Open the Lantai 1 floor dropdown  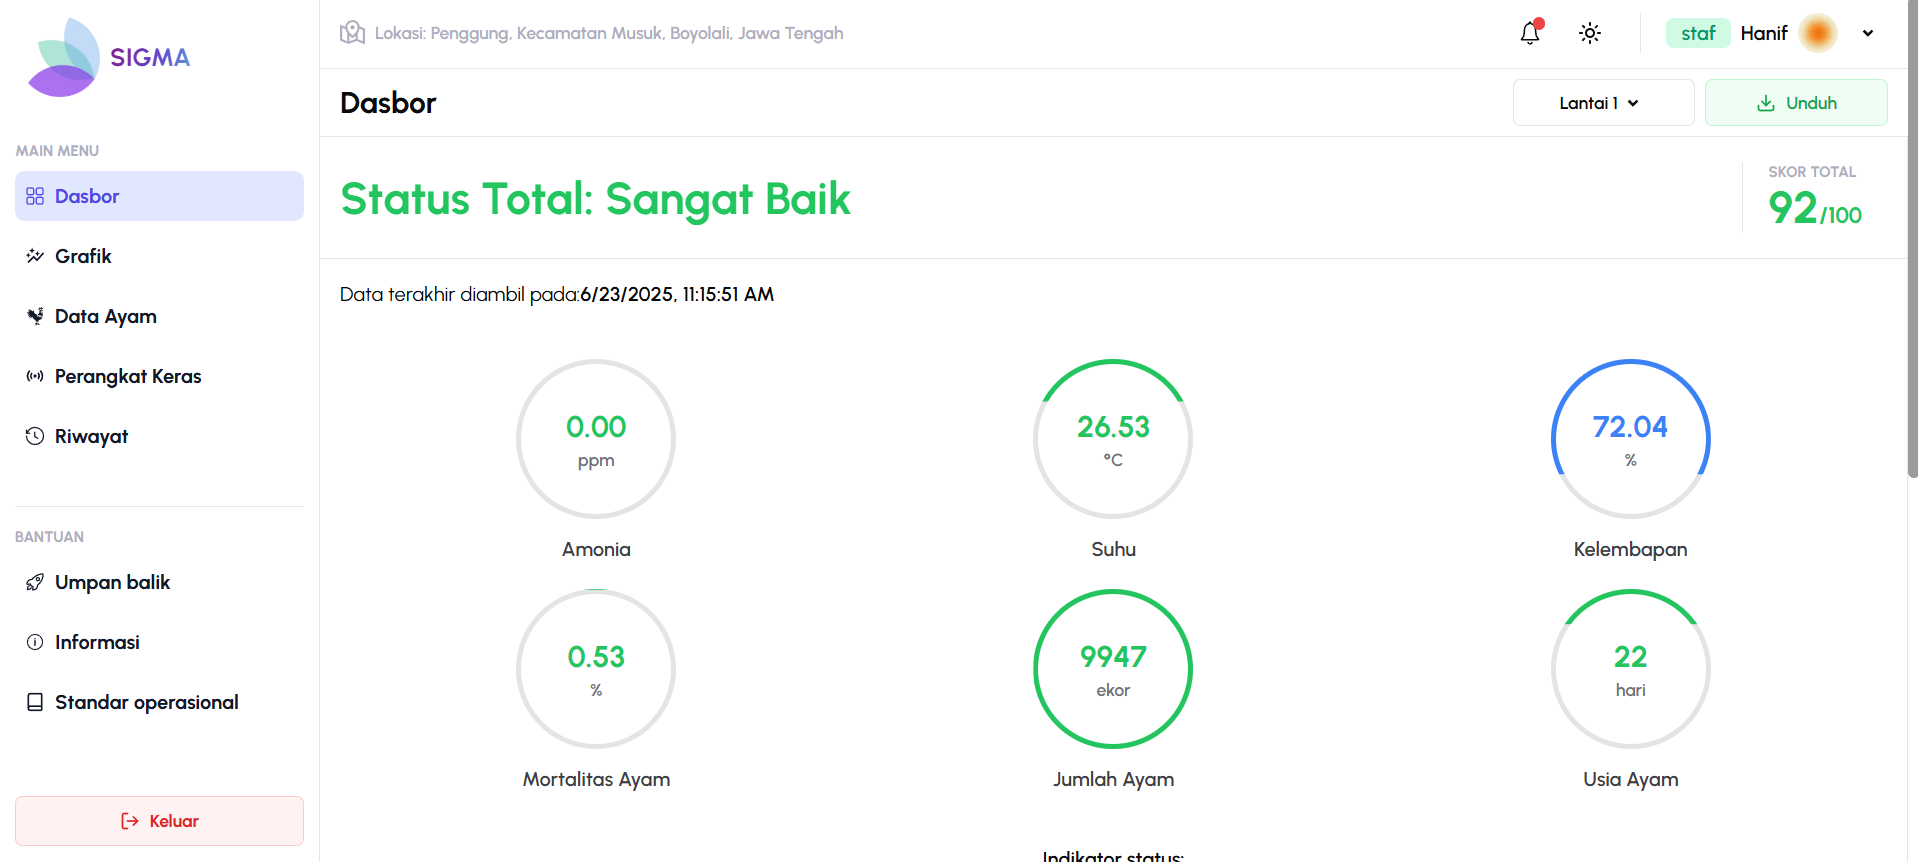pos(1603,103)
